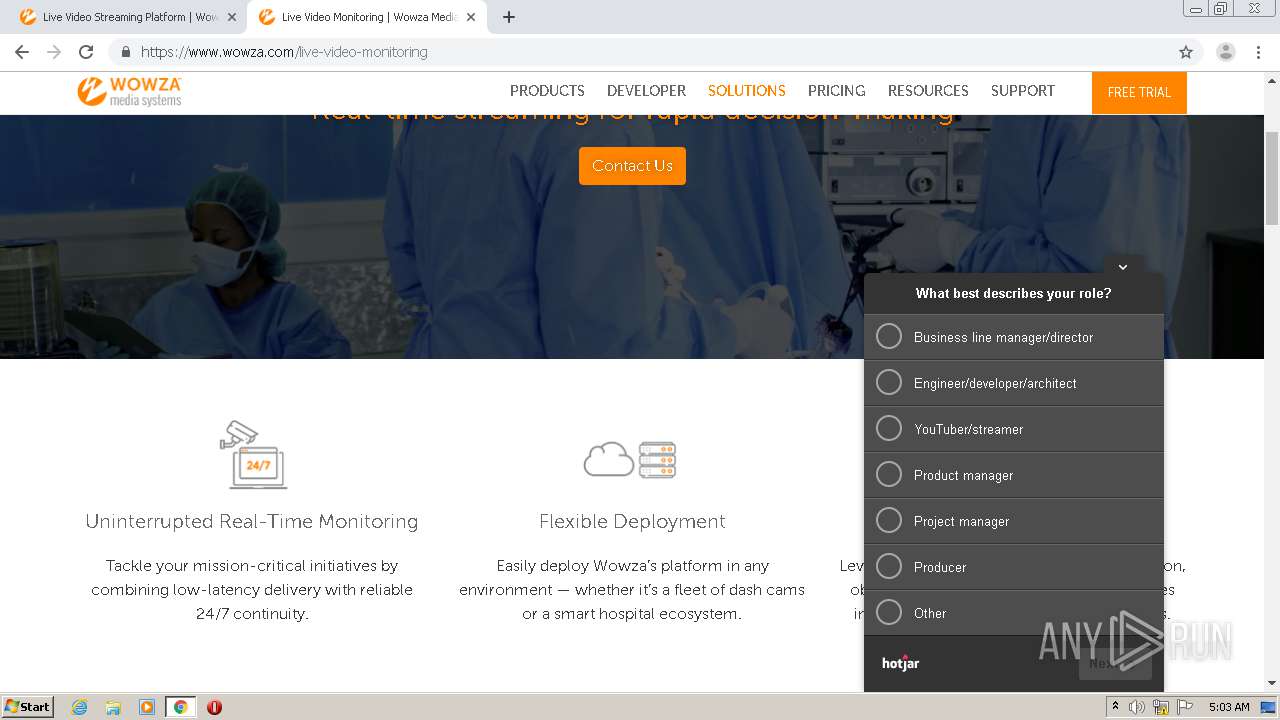Viewport: 1280px width, 720px height.
Task: Switch to Live Video Monitoring tab
Action: click(367, 17)
